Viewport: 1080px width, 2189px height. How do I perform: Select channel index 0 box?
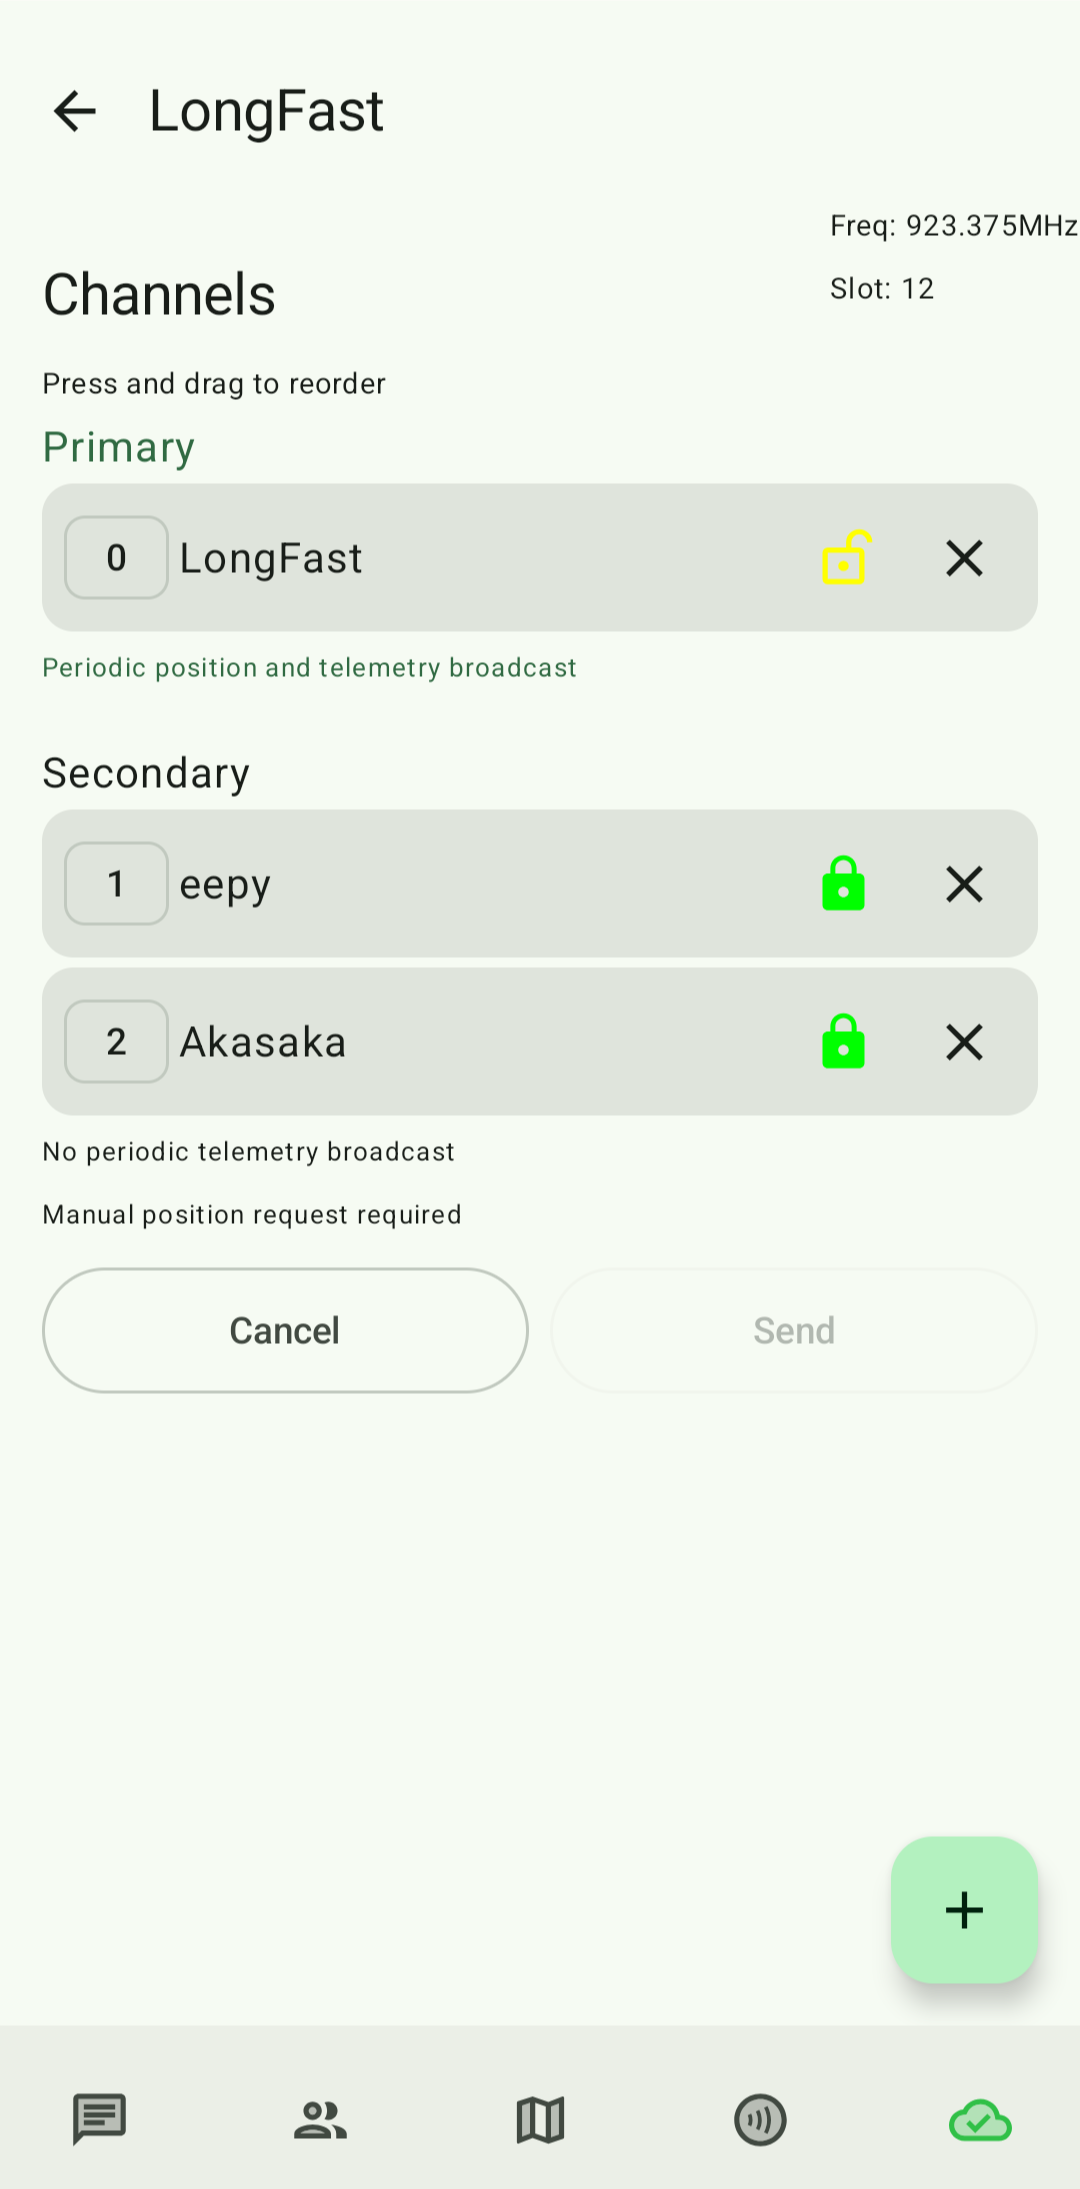tap(116, 557)
